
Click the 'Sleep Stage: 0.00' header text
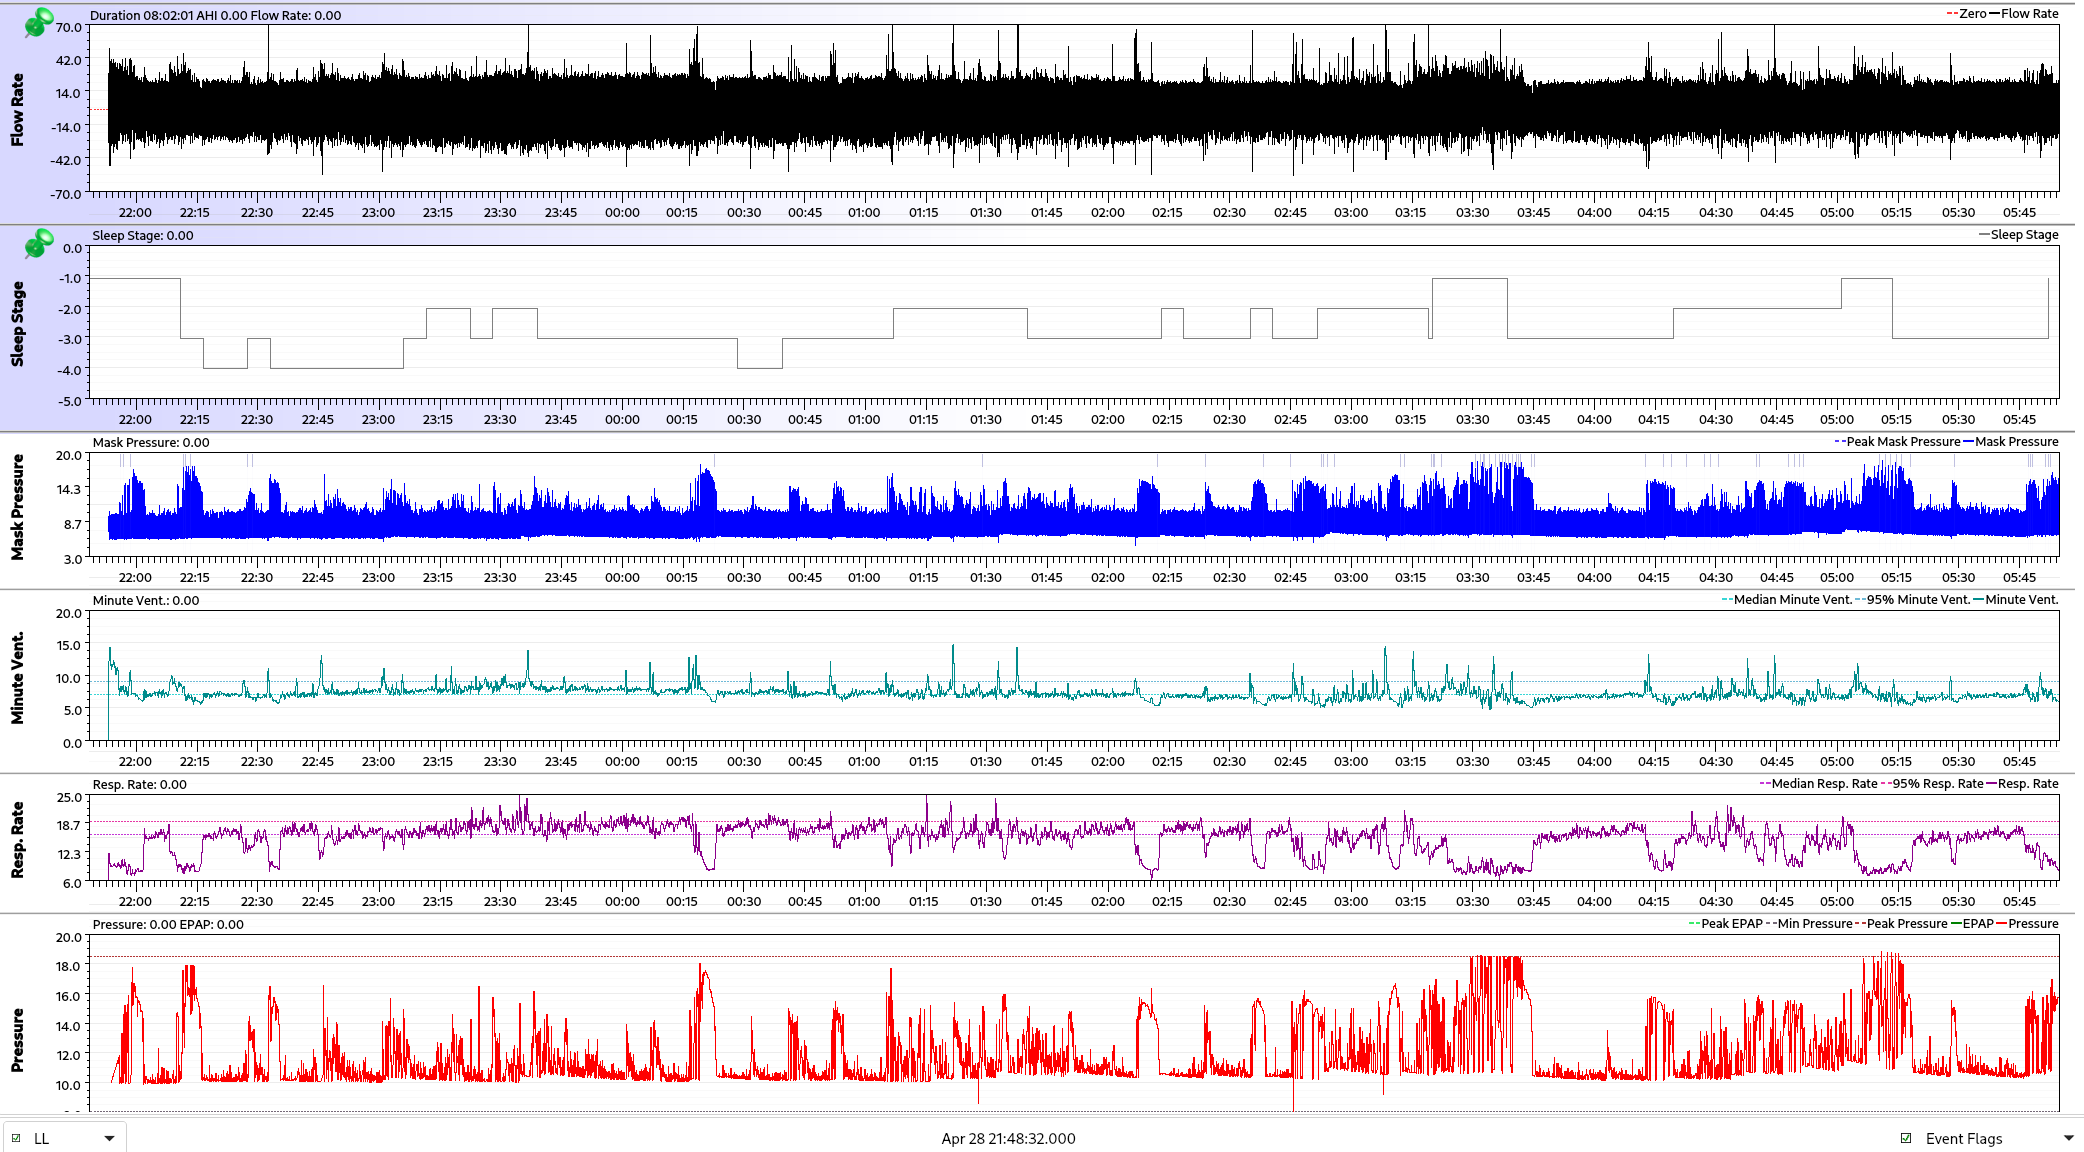click(143, 235)
